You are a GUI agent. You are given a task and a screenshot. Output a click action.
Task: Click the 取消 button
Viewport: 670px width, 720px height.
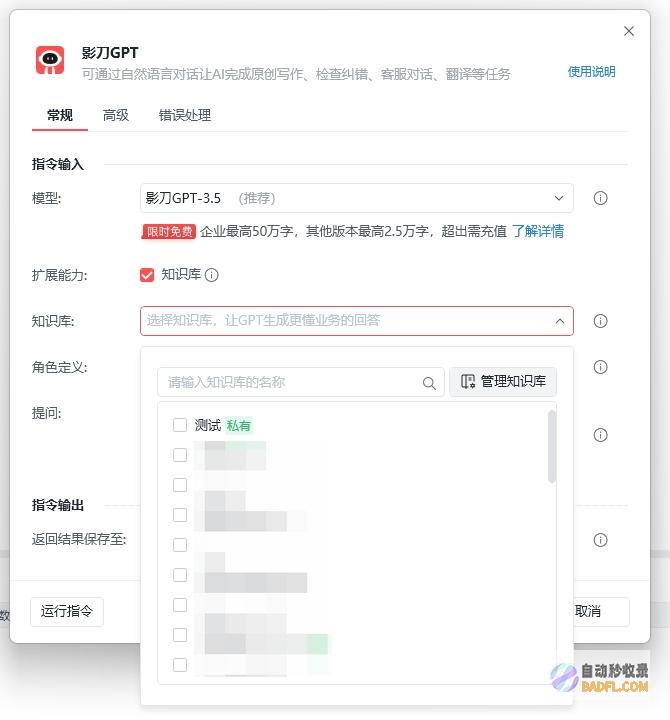click(602, 612)
